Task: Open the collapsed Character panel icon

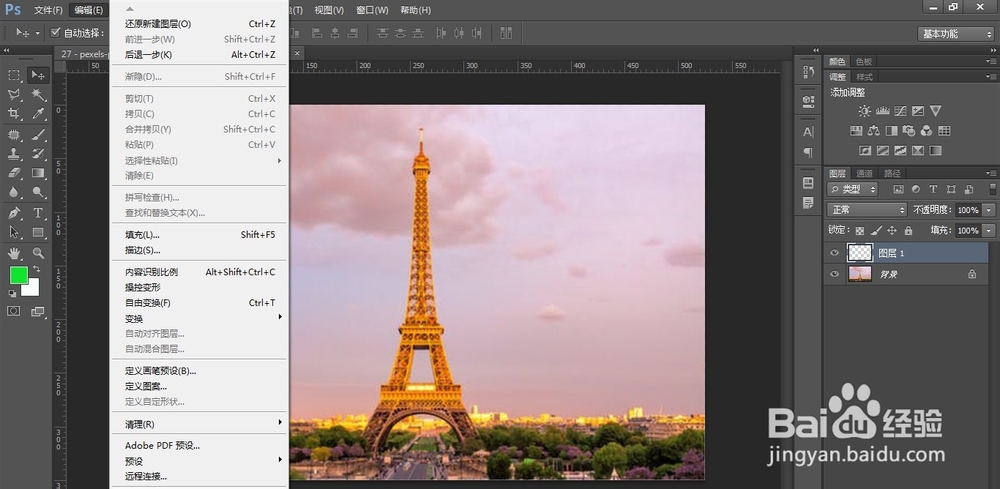Action: pos(808,132)
